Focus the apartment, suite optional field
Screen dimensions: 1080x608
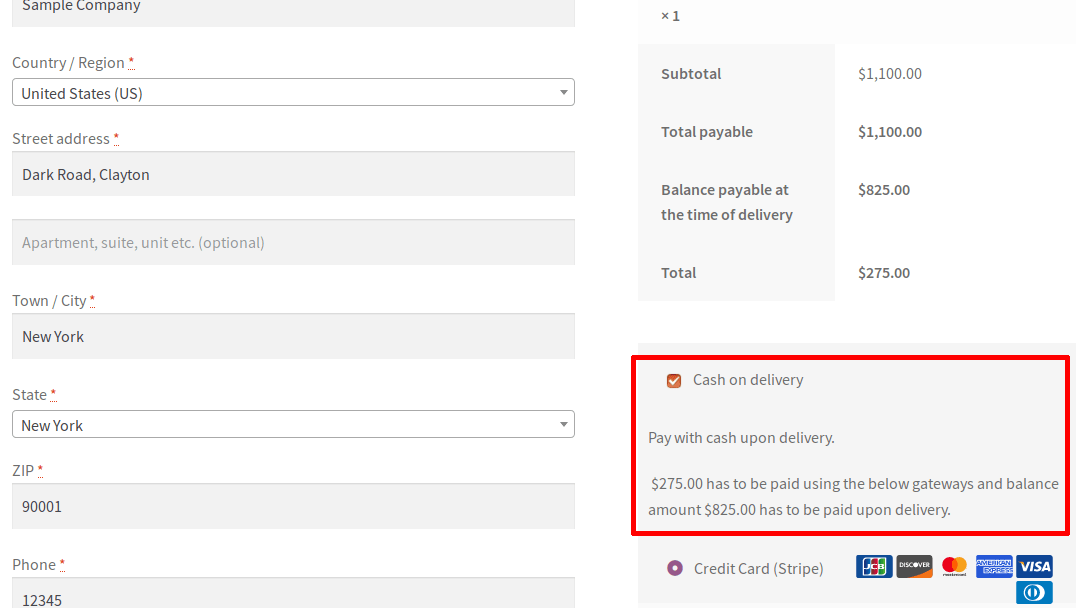click(x=292, y=242)
